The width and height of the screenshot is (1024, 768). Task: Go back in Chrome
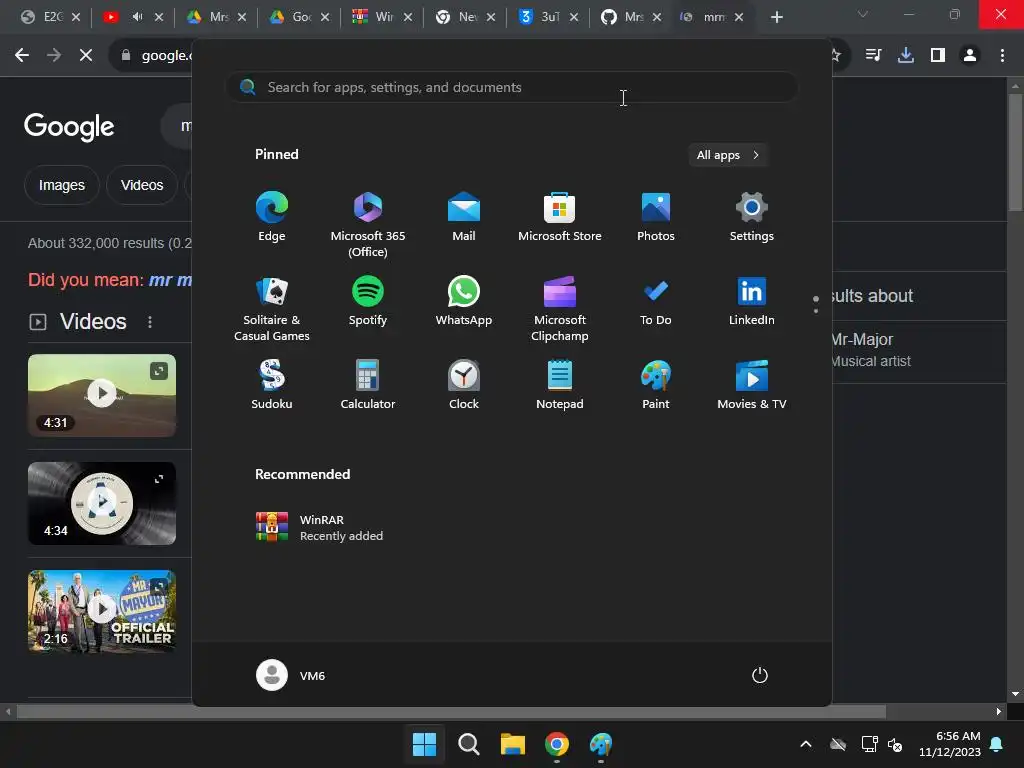(22, 56)
